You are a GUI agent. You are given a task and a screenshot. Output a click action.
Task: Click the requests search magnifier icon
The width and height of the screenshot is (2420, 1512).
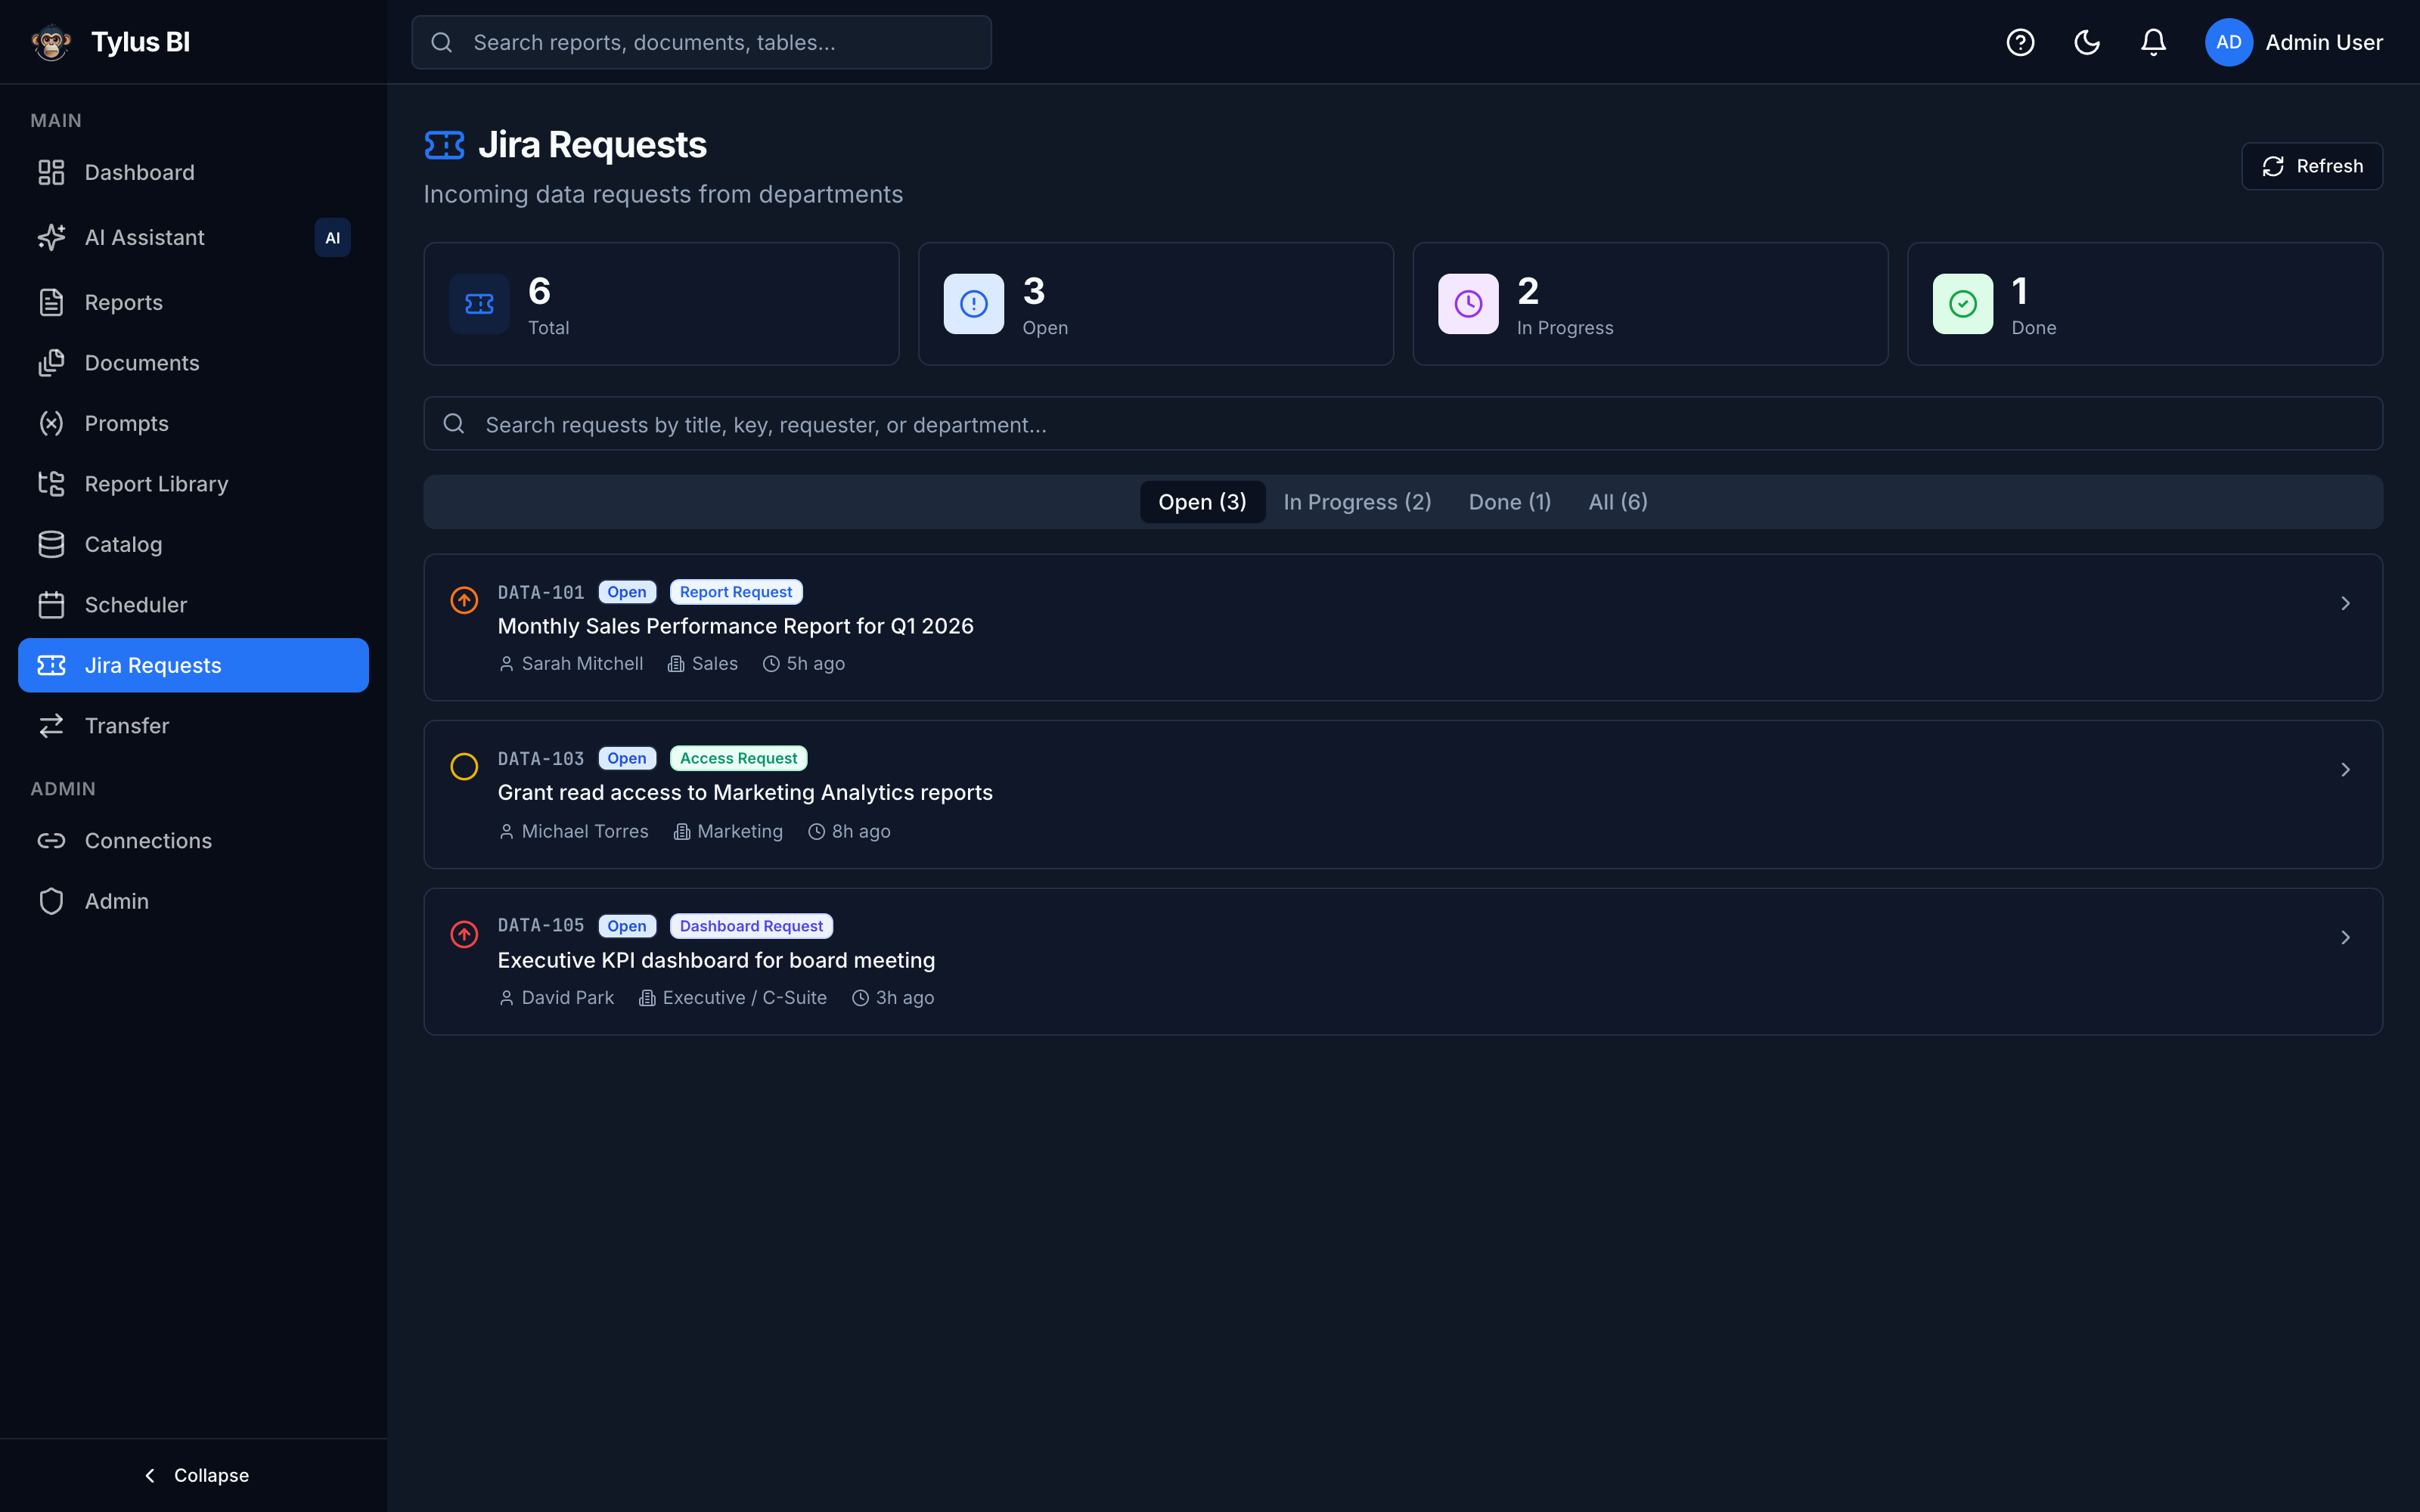click(454, 424)
